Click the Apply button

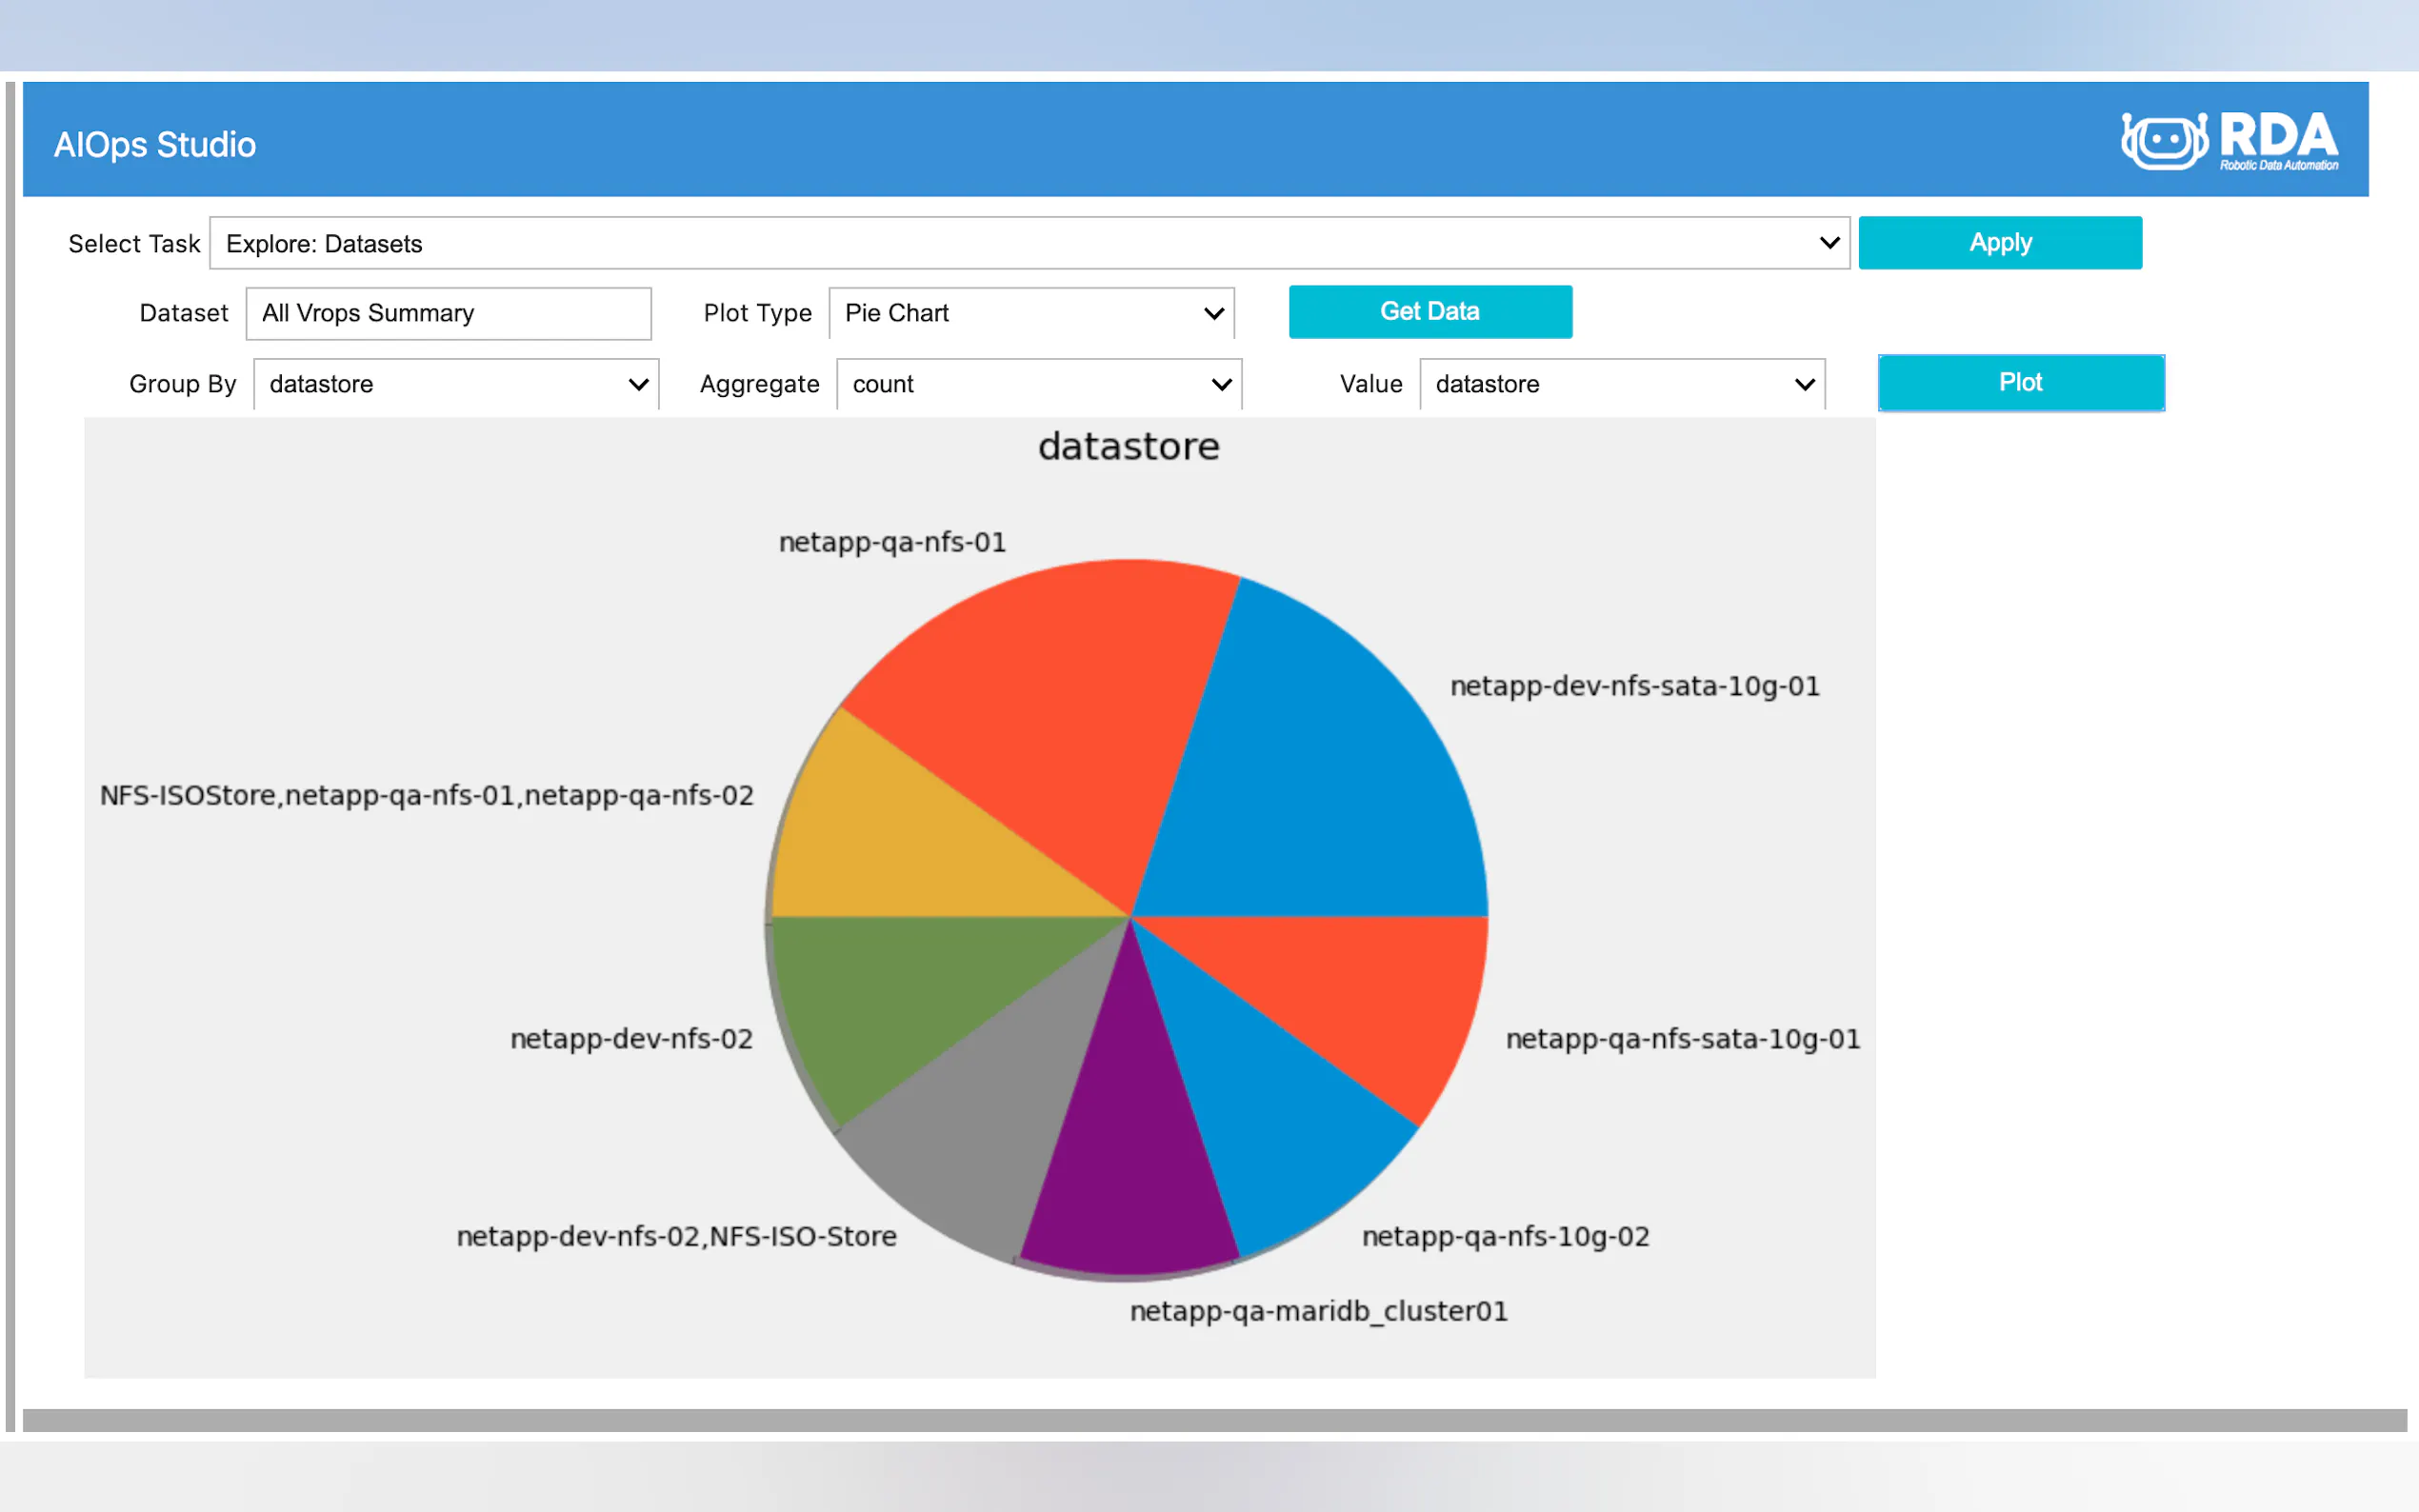point(1999,243)
